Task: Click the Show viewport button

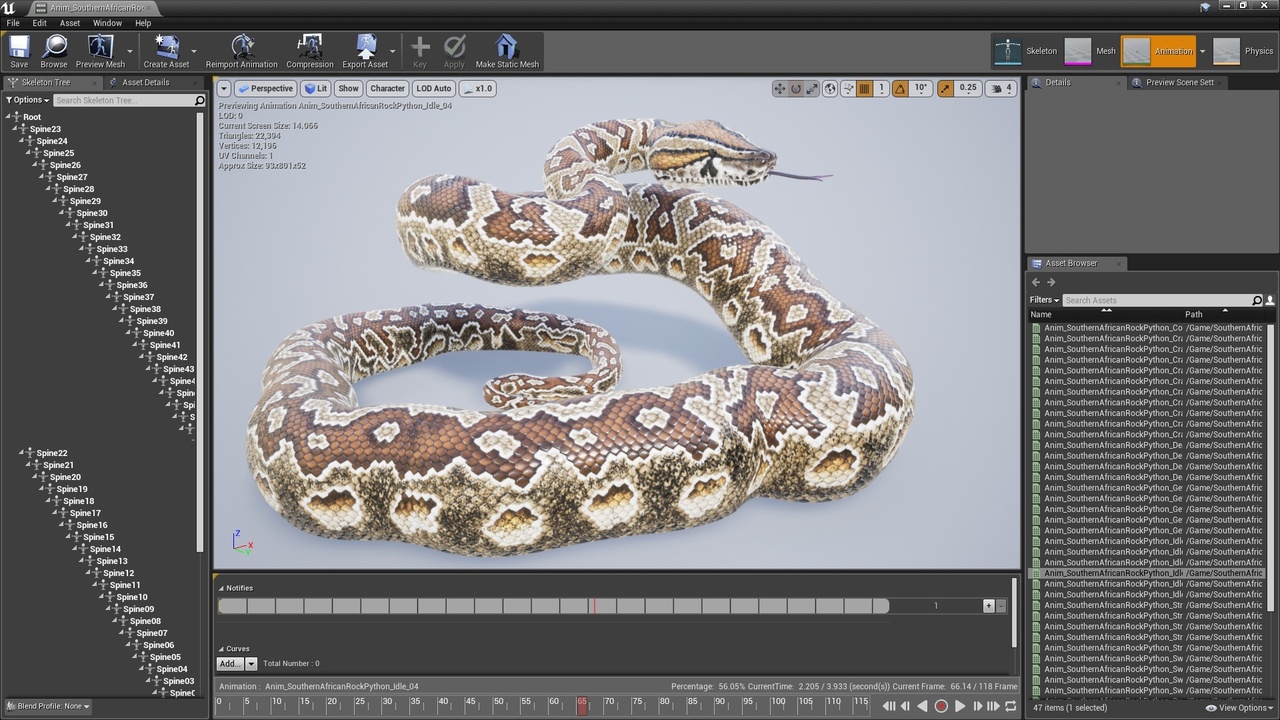Action: pyautogui.click(x=348, y=88)
